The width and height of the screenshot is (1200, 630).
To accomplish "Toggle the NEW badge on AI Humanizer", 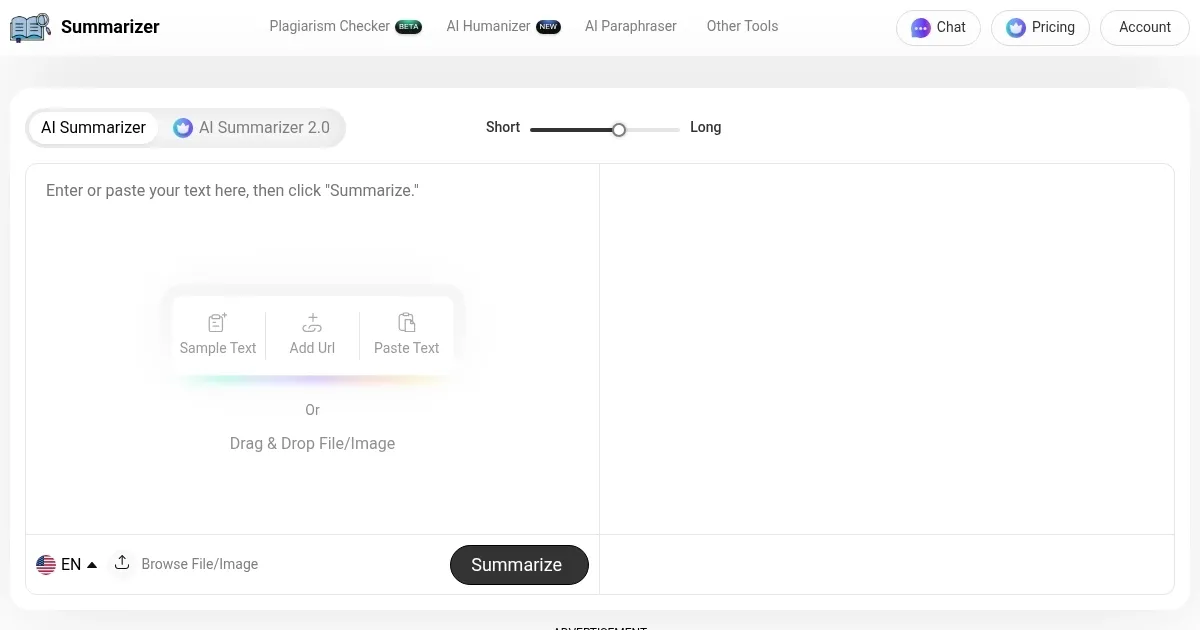I will 548,26.
